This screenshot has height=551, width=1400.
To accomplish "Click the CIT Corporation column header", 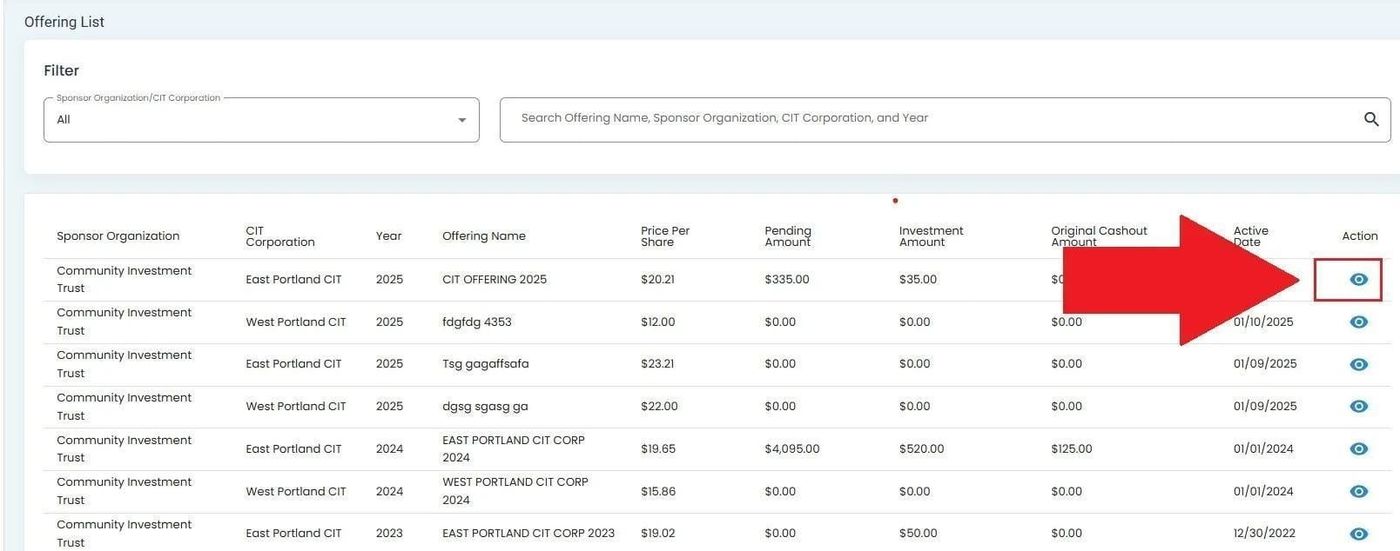I will click(280, 236).
